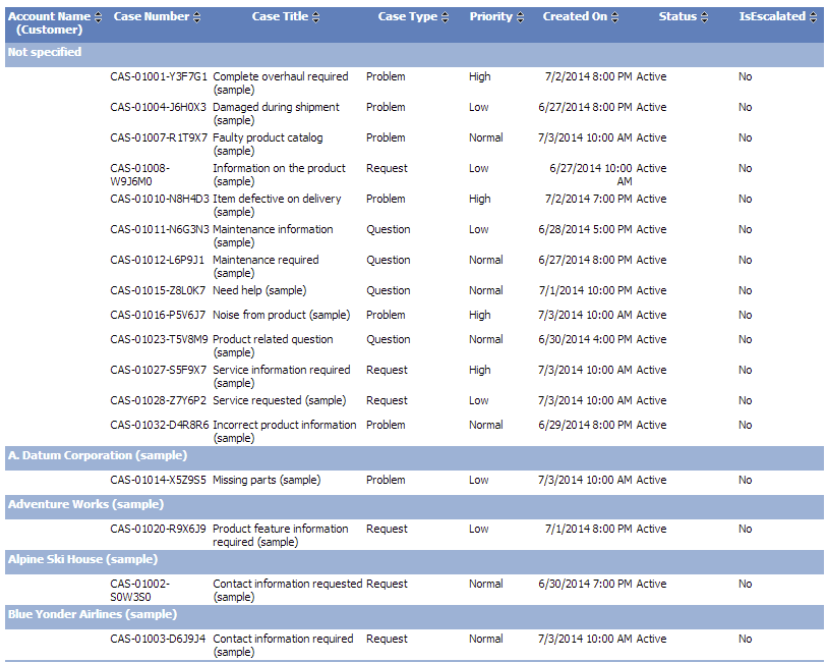Click created date 6/30/2014 4:00 PM
Screen dimensions: 832x671
coord(585,339)
